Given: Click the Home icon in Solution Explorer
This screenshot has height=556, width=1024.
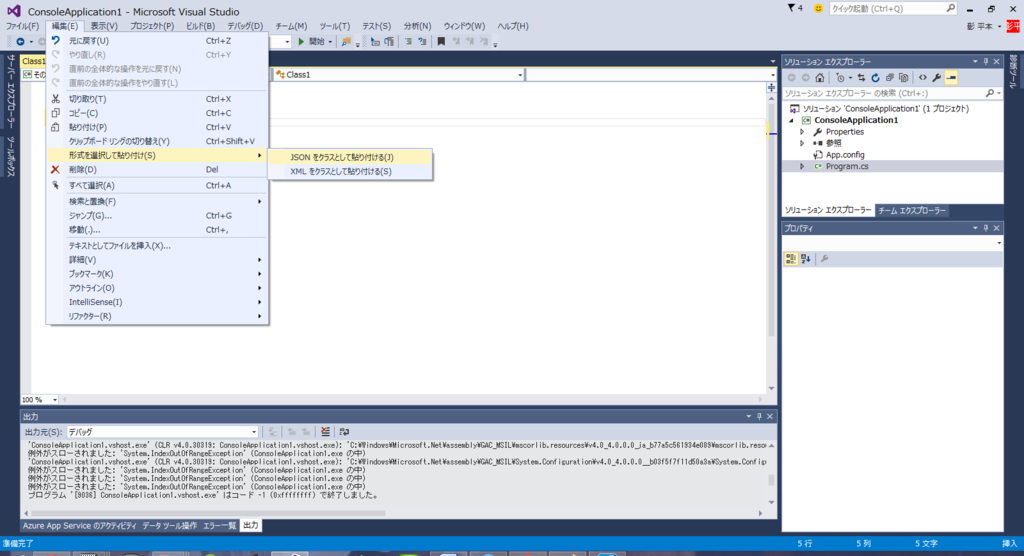Looking at the screenshot, I should [x=820, y=78].
